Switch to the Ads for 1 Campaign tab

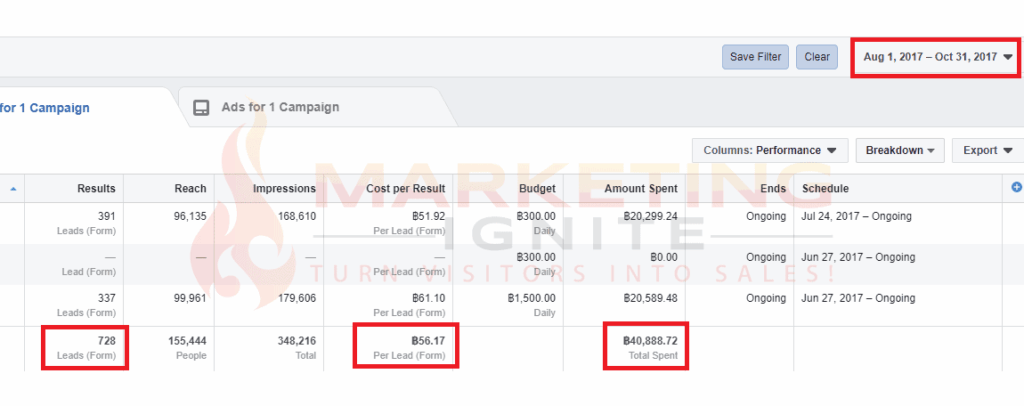pyautogui.click(x=279, y=107)
